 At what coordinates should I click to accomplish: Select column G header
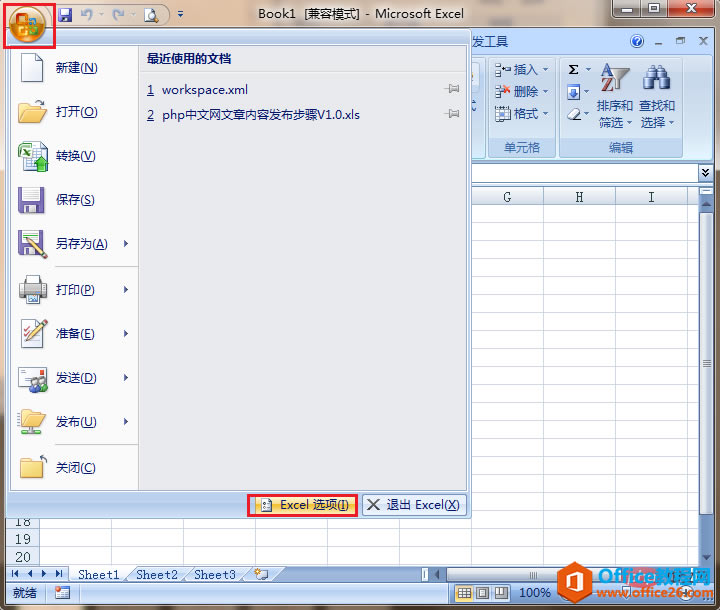coord(507,197)
